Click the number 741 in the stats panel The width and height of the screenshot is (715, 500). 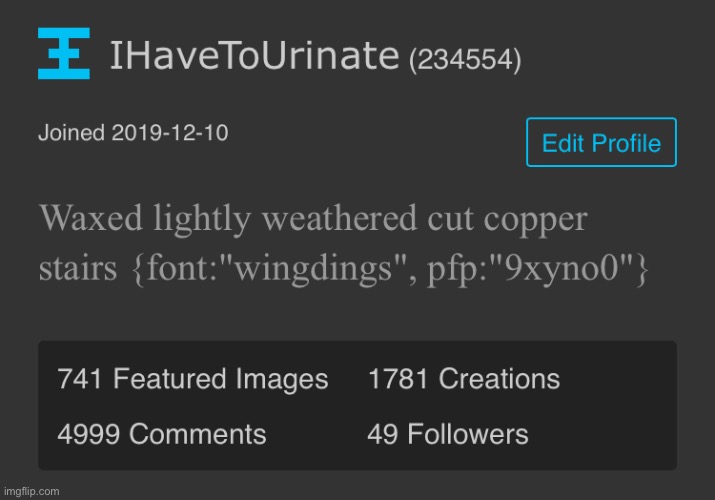click(x=79, y=379)
